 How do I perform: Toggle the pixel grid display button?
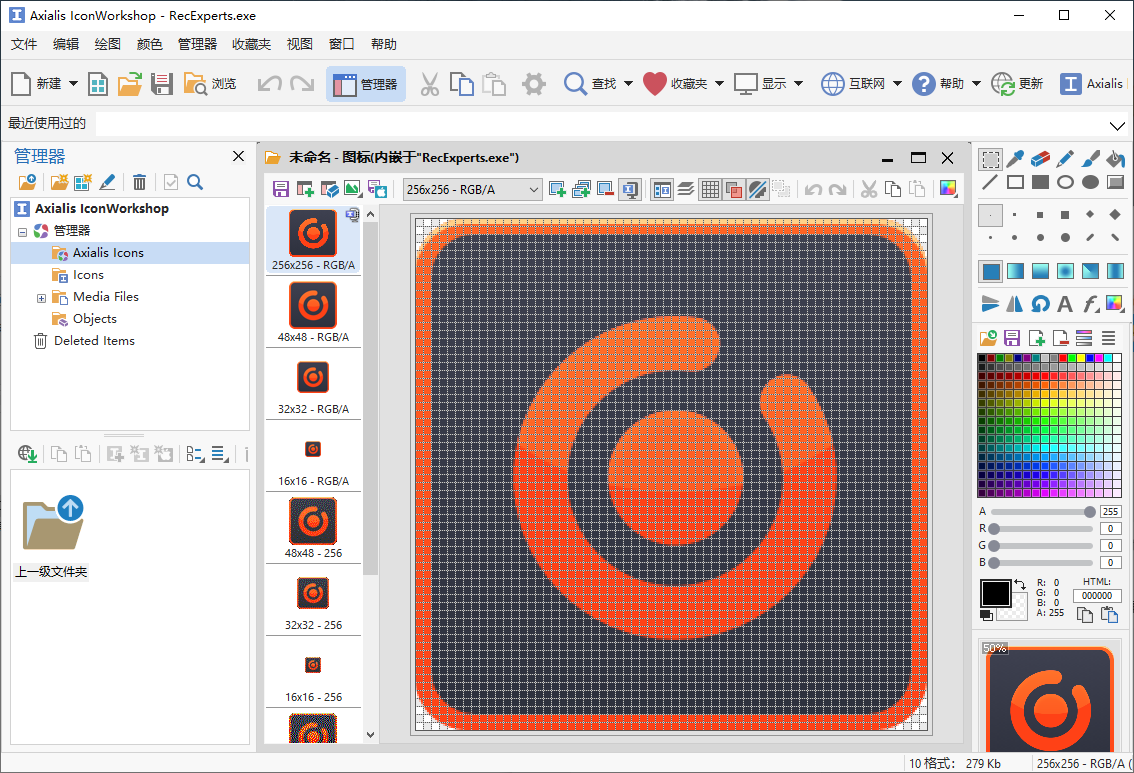[709, 189]
